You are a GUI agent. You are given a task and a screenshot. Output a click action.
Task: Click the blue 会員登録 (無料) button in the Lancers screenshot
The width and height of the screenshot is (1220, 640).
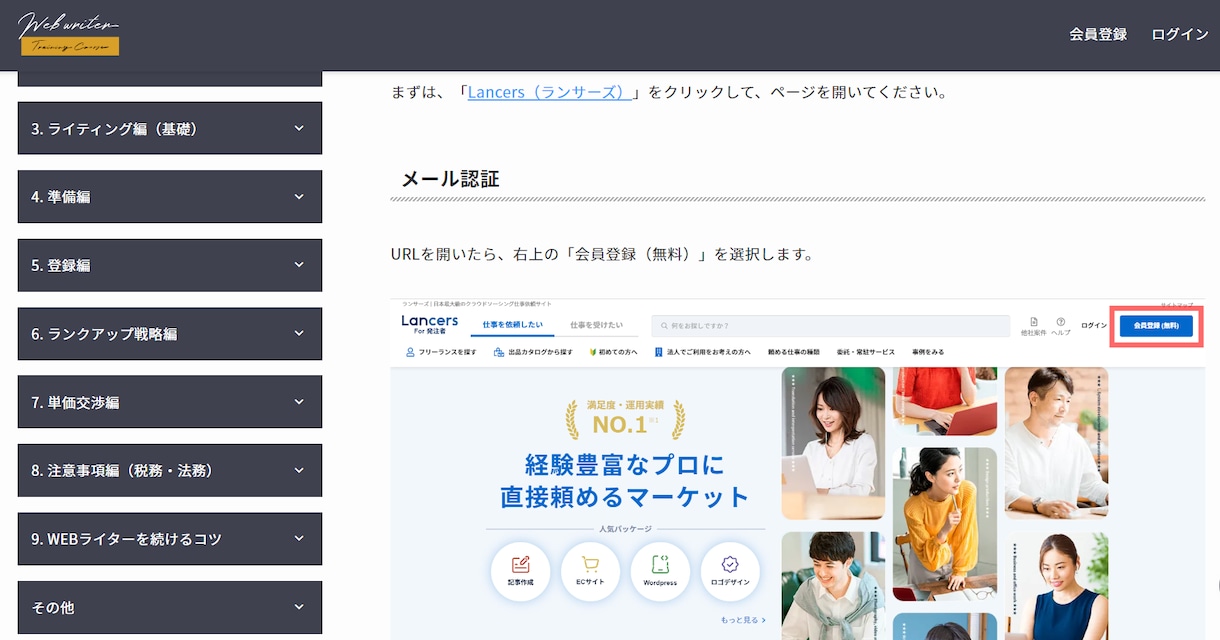tap(1156, 326)
